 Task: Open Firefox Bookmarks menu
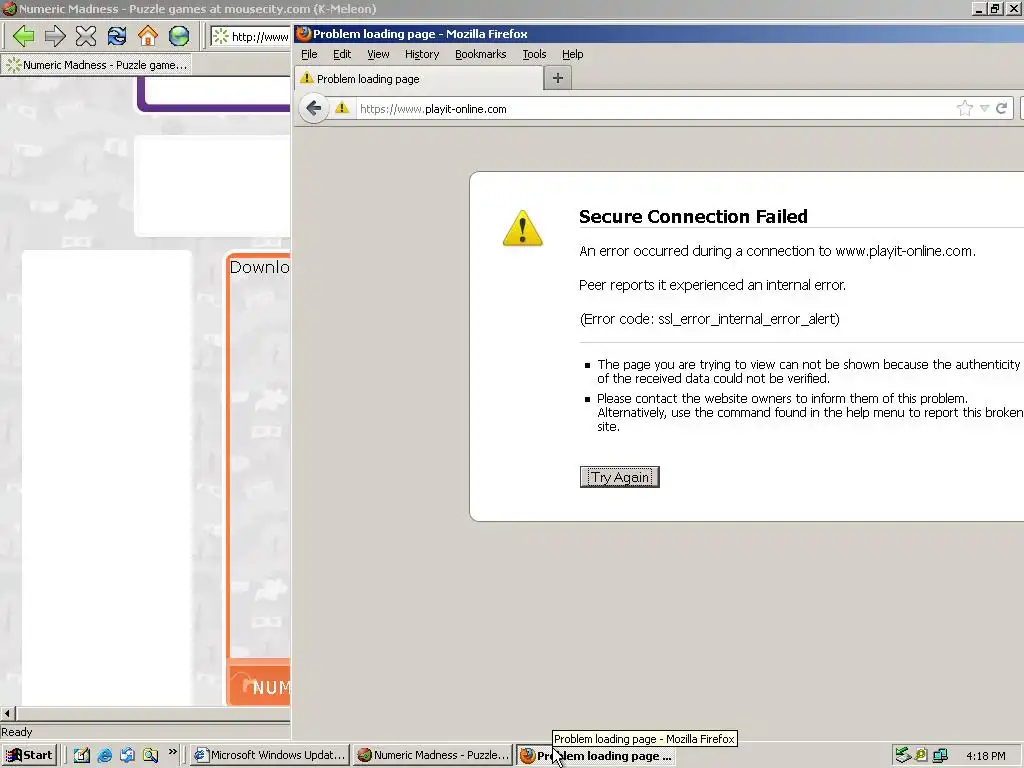480,54
